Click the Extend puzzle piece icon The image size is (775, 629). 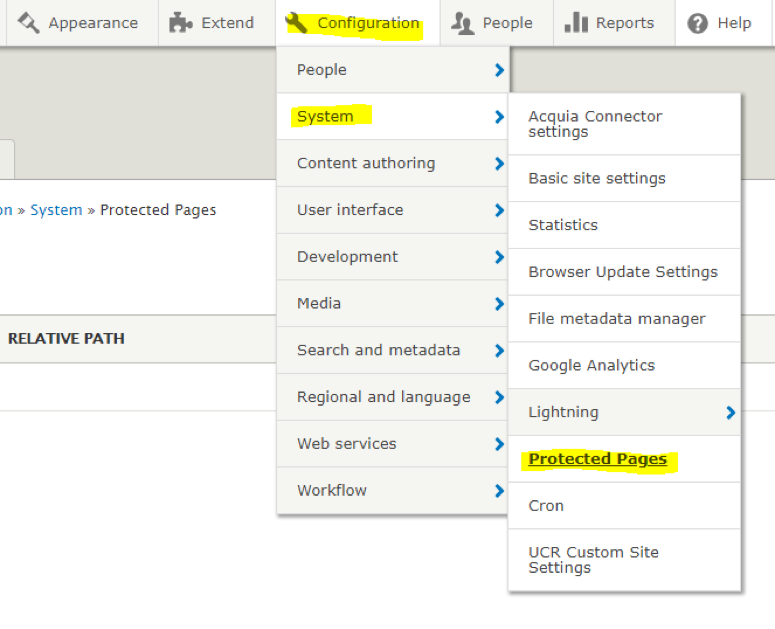(x=180, y=23)
